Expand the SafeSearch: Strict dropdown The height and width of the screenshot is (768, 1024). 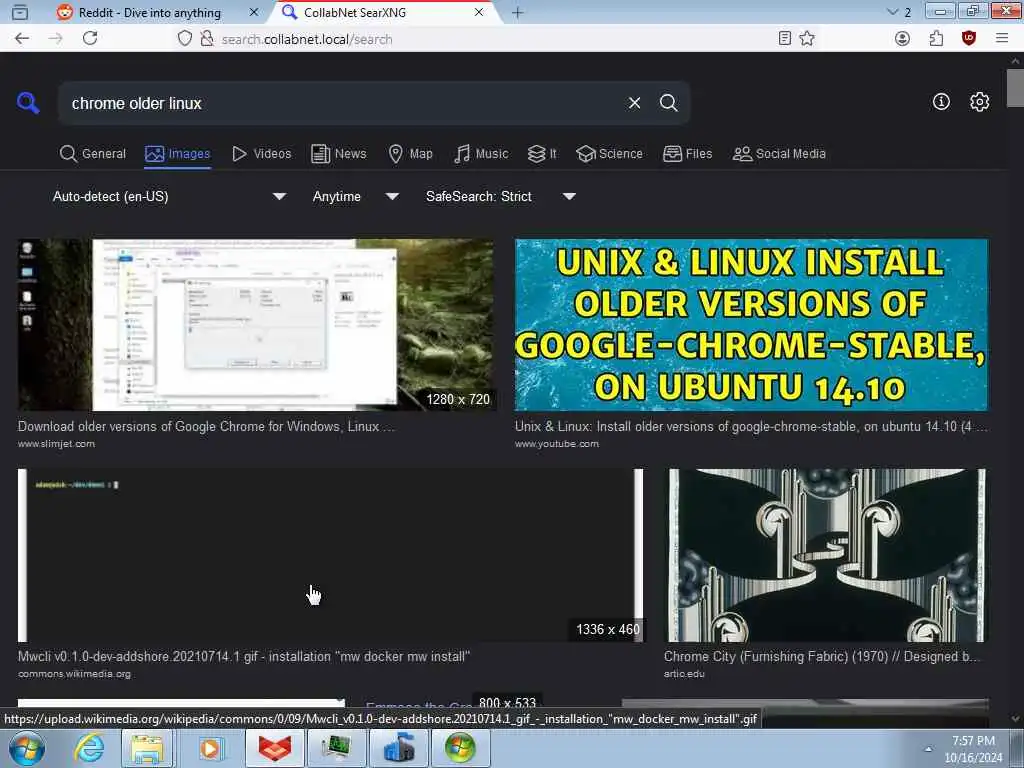pos(500,197)
